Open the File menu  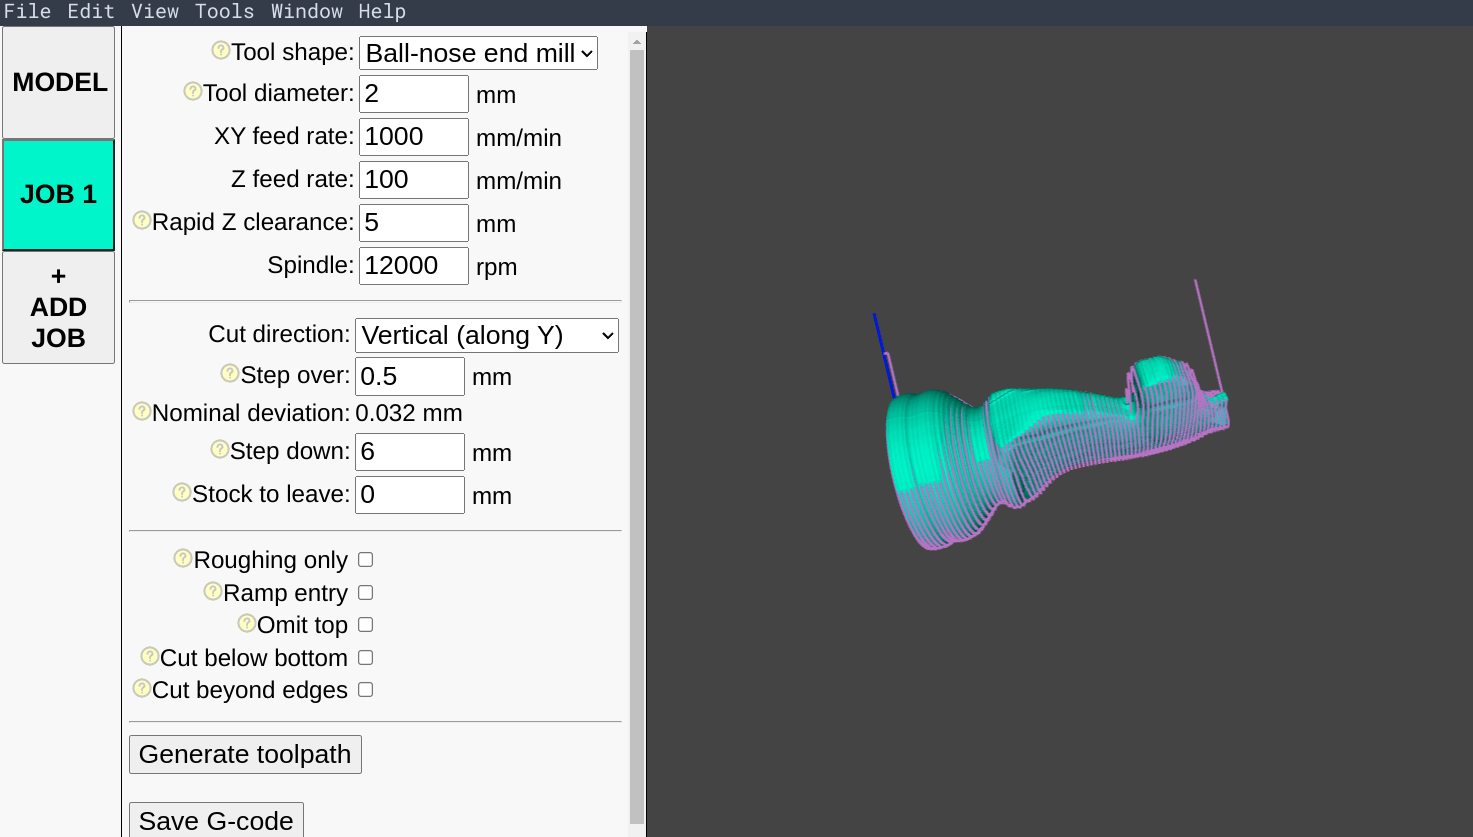pos(27,12)
